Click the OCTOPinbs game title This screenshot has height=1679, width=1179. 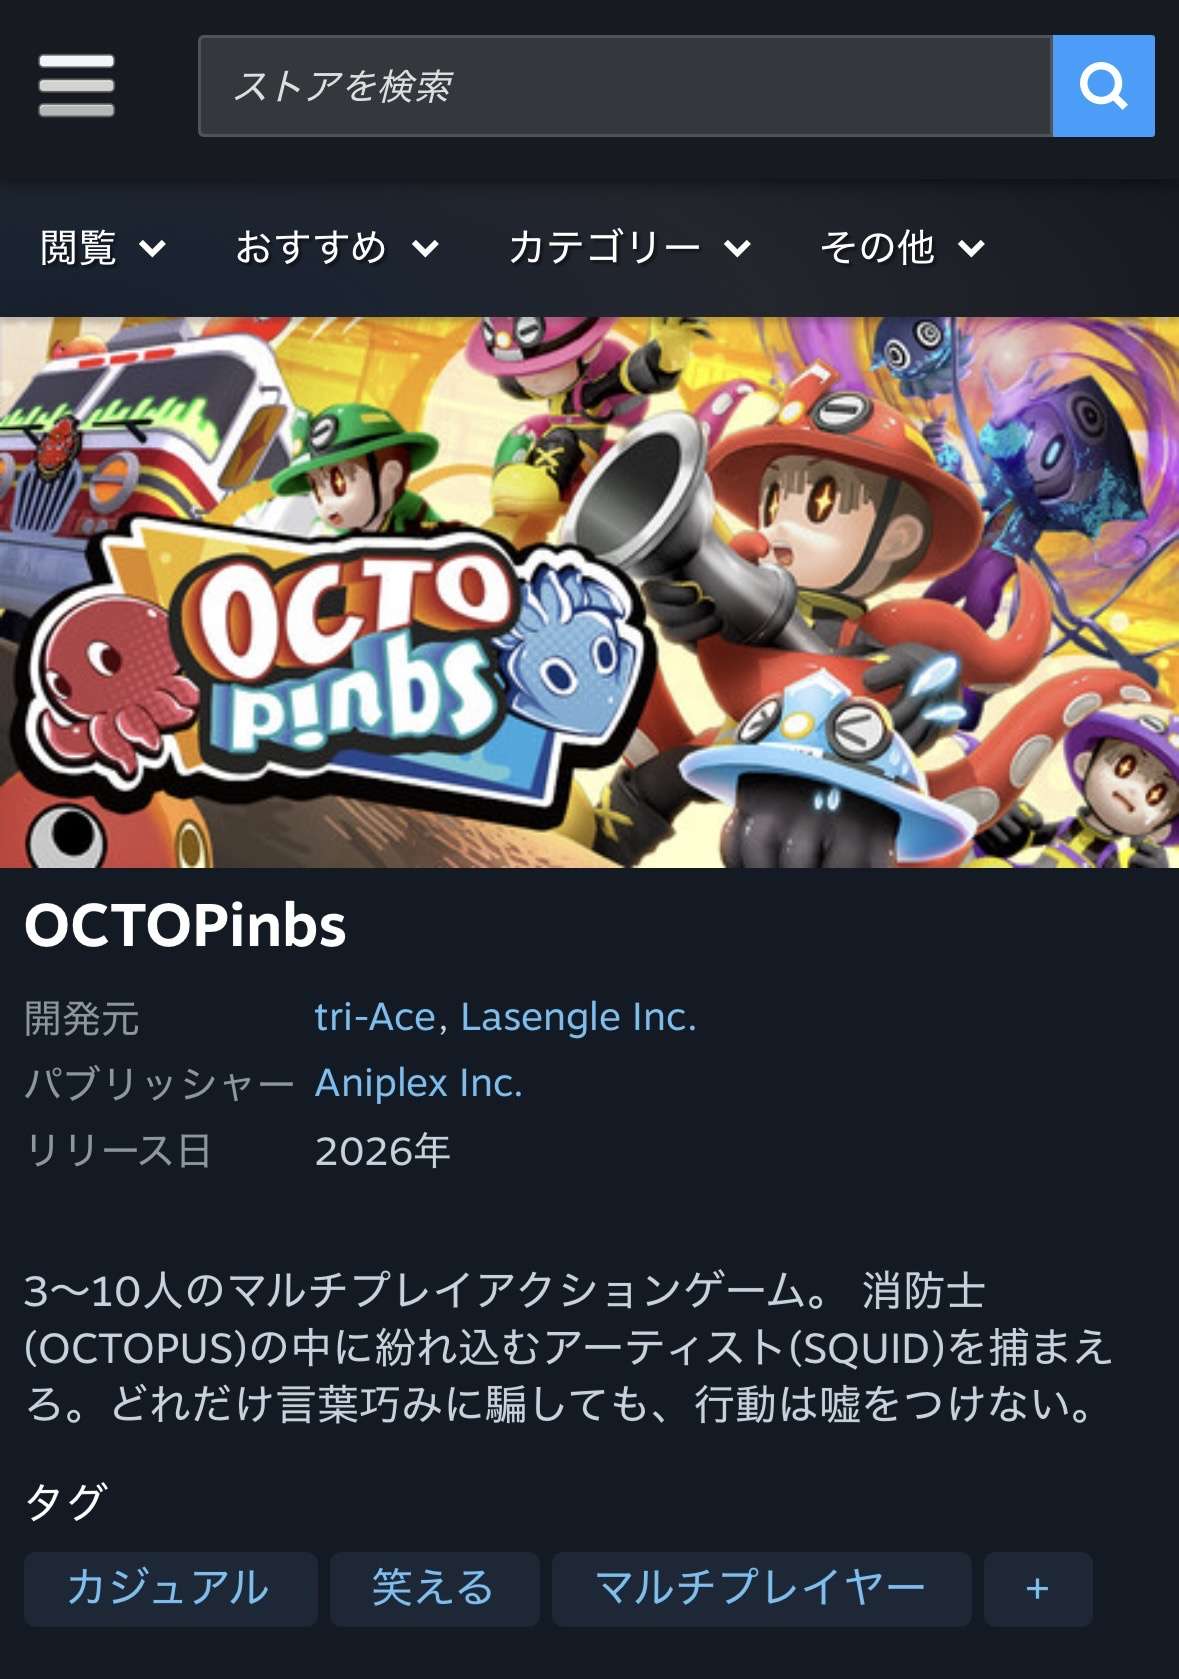pyautogui.click(x=185, y=925)
